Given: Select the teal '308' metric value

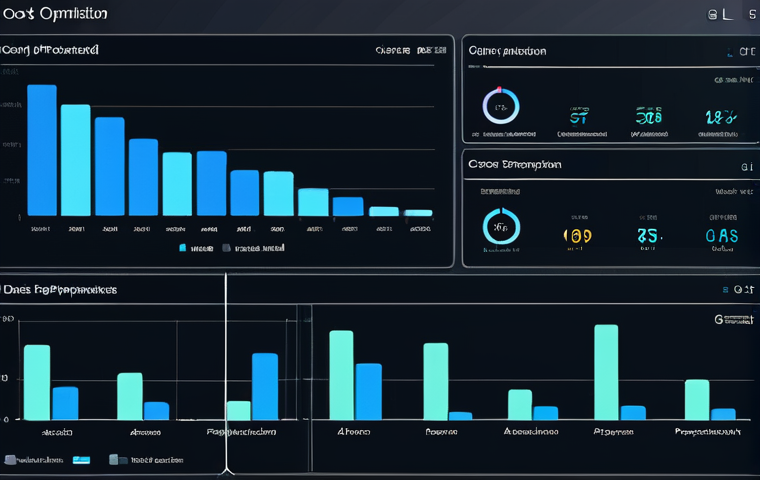Looking at the screenshot, I should tap(649, 116).
